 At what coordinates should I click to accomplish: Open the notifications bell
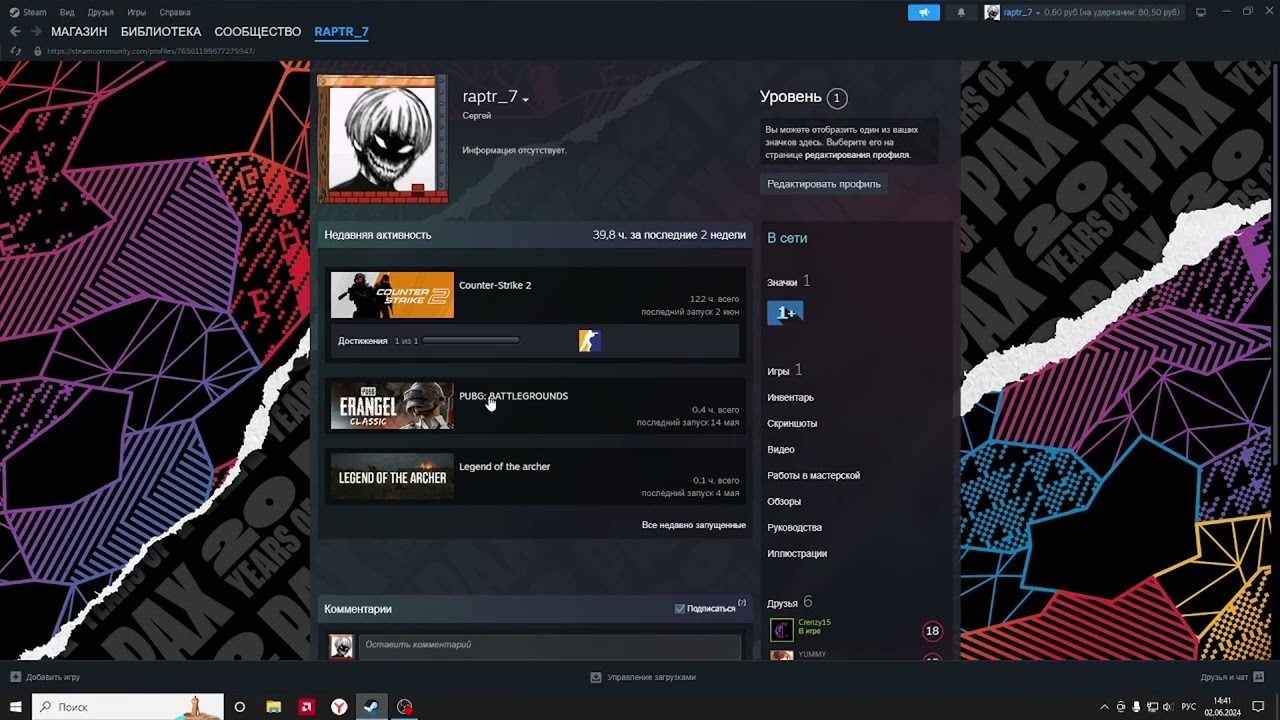tap(961, 12)
